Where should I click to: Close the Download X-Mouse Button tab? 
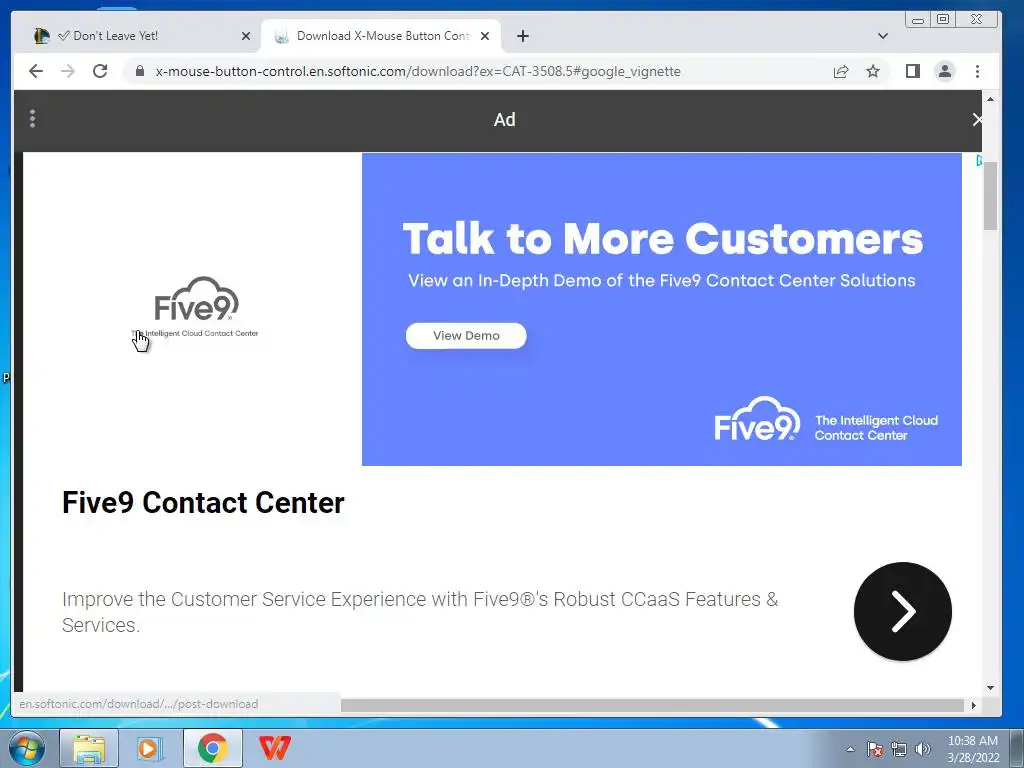(x=485, y=36)
